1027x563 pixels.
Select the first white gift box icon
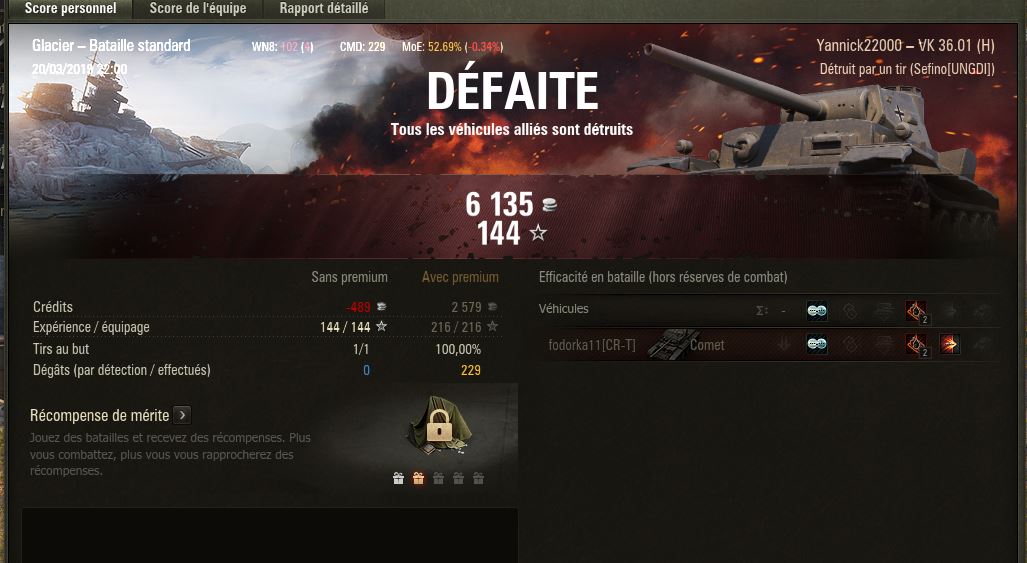point(398,479)
